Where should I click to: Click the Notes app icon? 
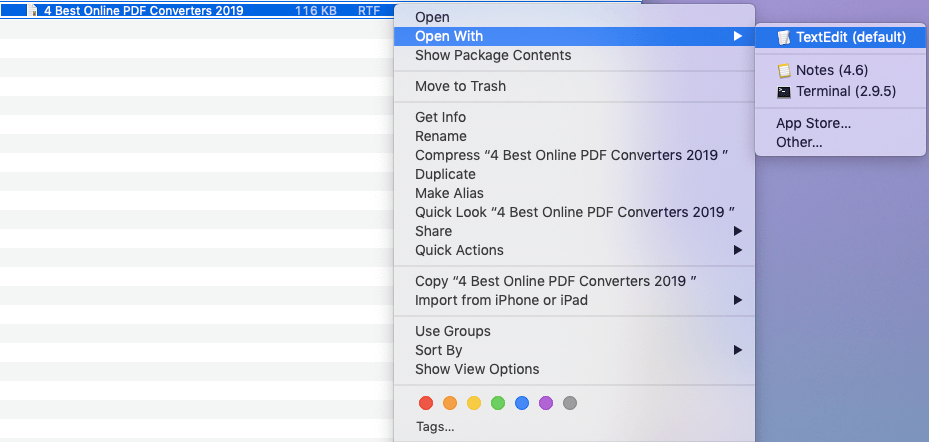784,71
